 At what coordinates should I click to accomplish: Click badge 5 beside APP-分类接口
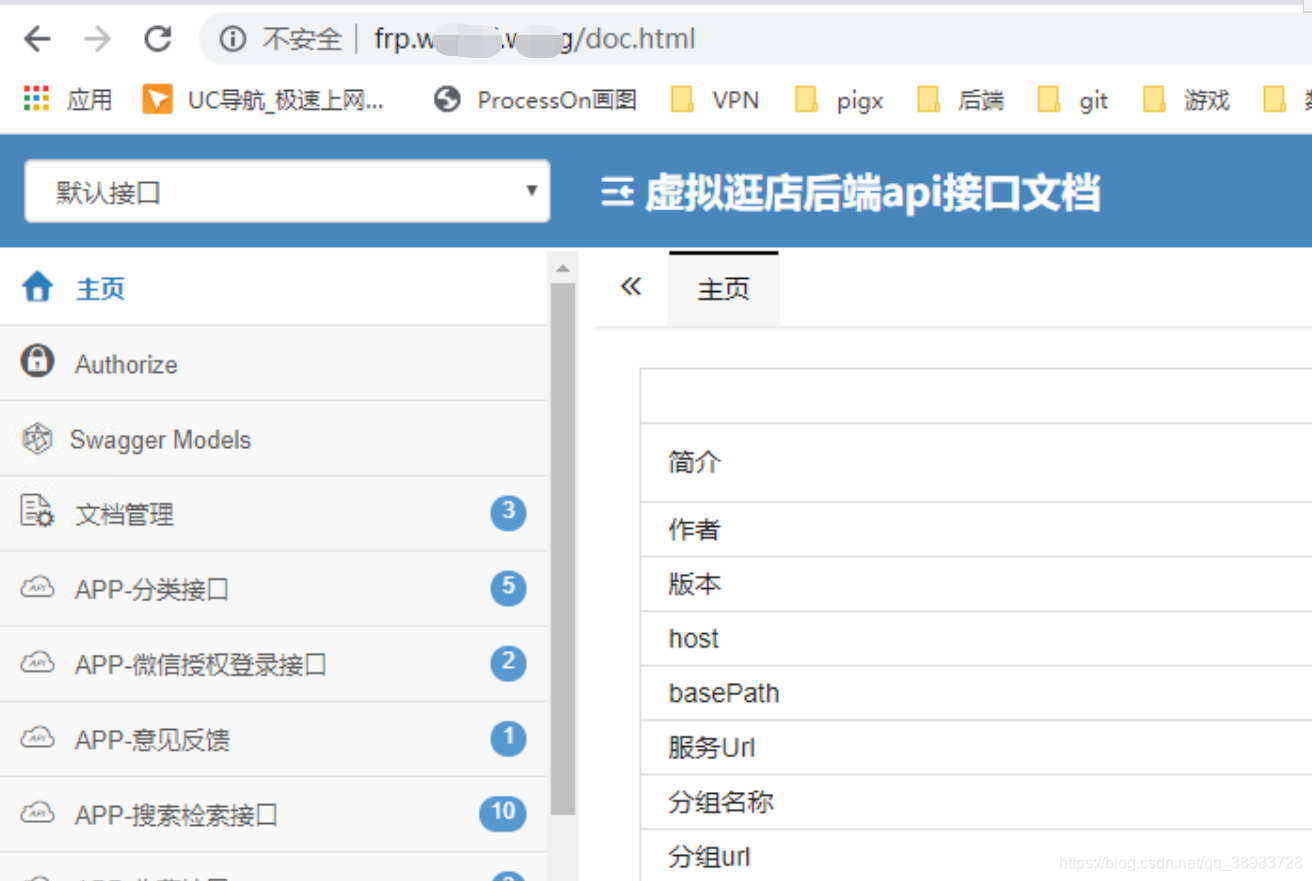click(508, 587)
